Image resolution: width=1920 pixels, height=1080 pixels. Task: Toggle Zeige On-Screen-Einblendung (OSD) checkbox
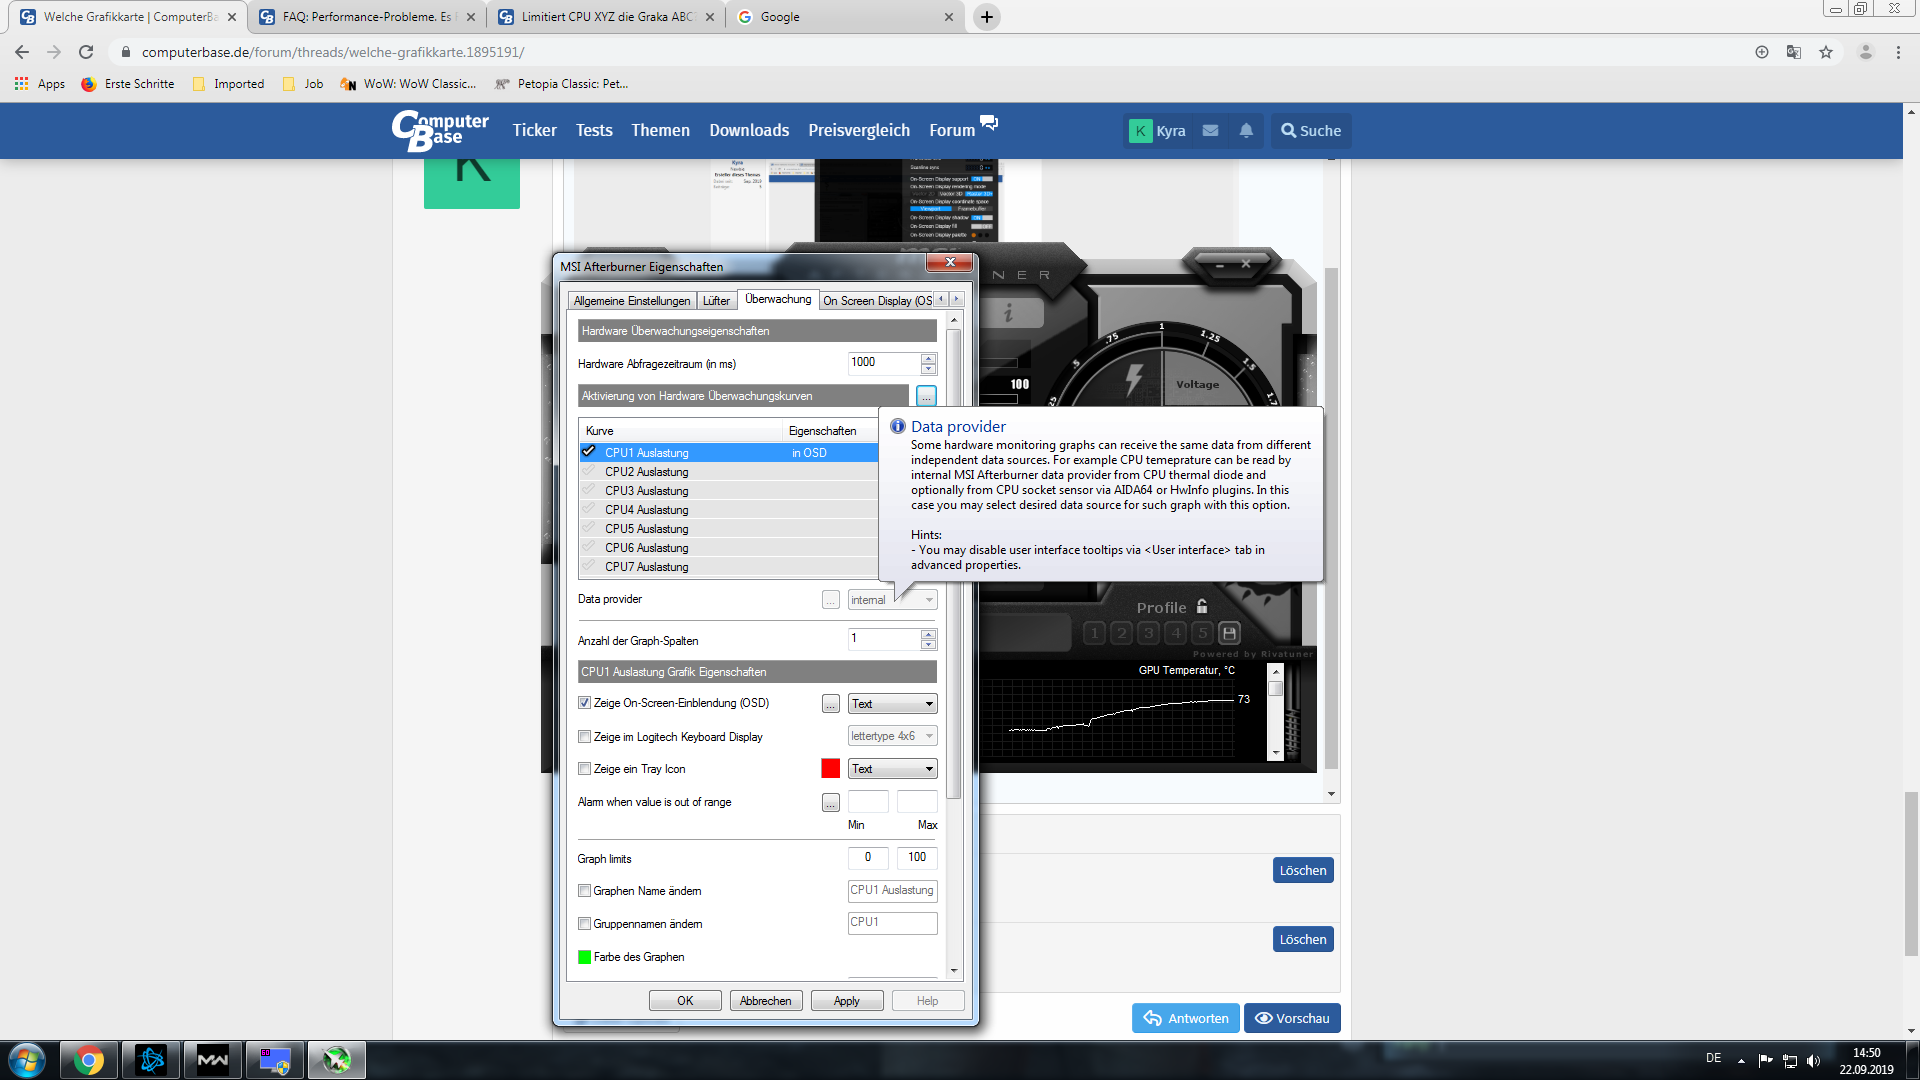coord(585,703)
